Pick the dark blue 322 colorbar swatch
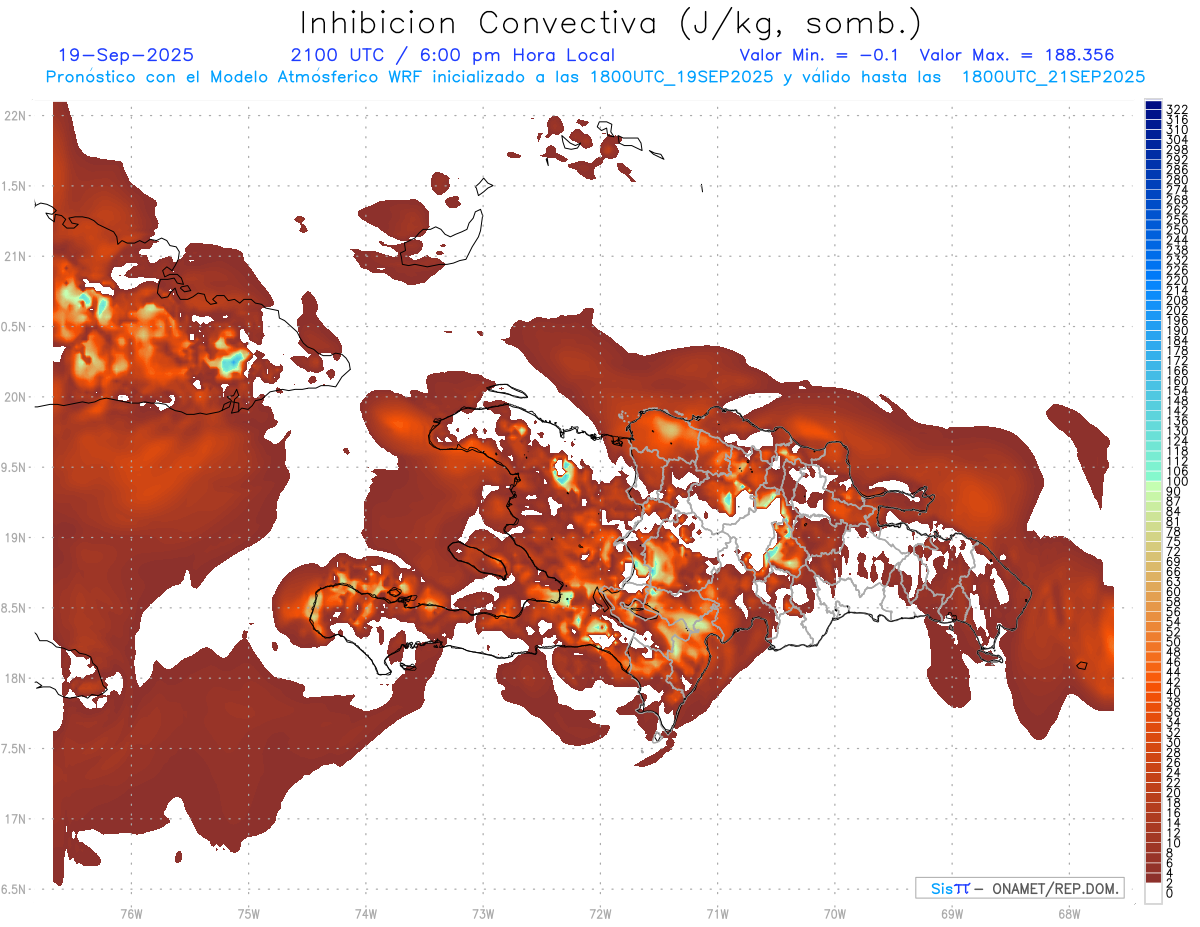The width and height of the screenshot is (1200, 927). pyautogui.click(x=1153, y=107)
